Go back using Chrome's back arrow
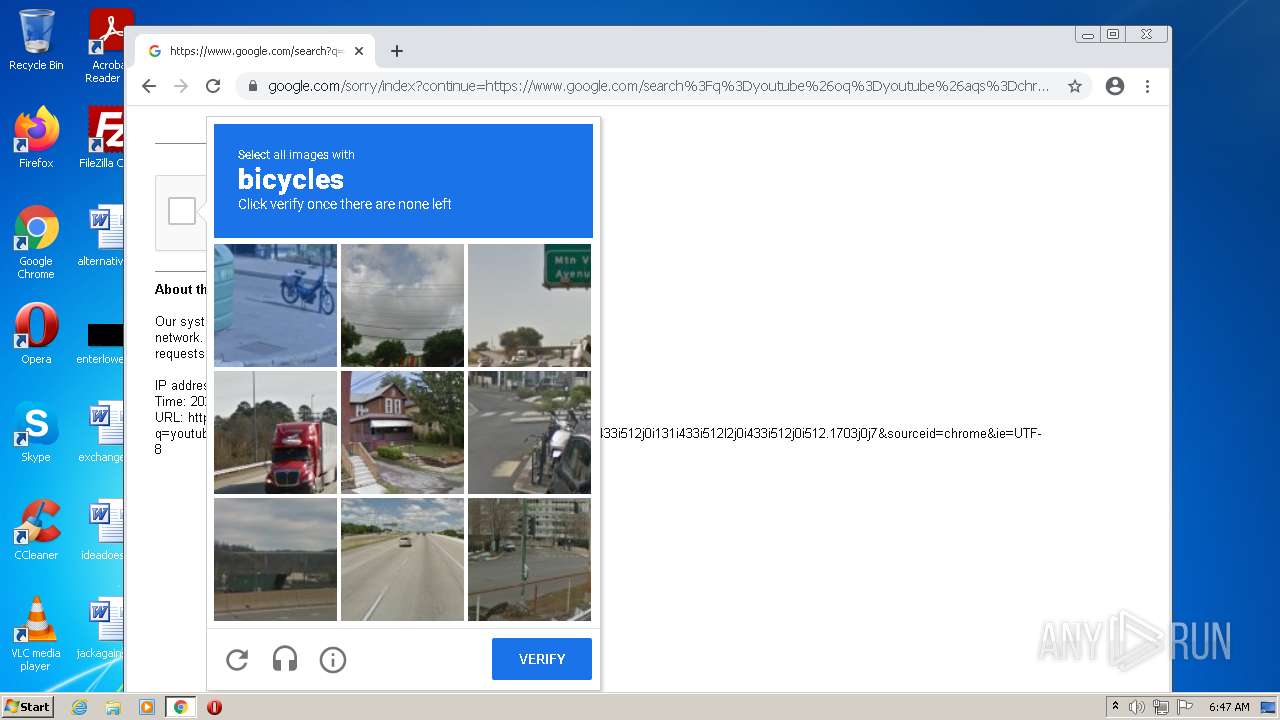The width and height of the screenshot is (1280, 720). tap(149, 86)
